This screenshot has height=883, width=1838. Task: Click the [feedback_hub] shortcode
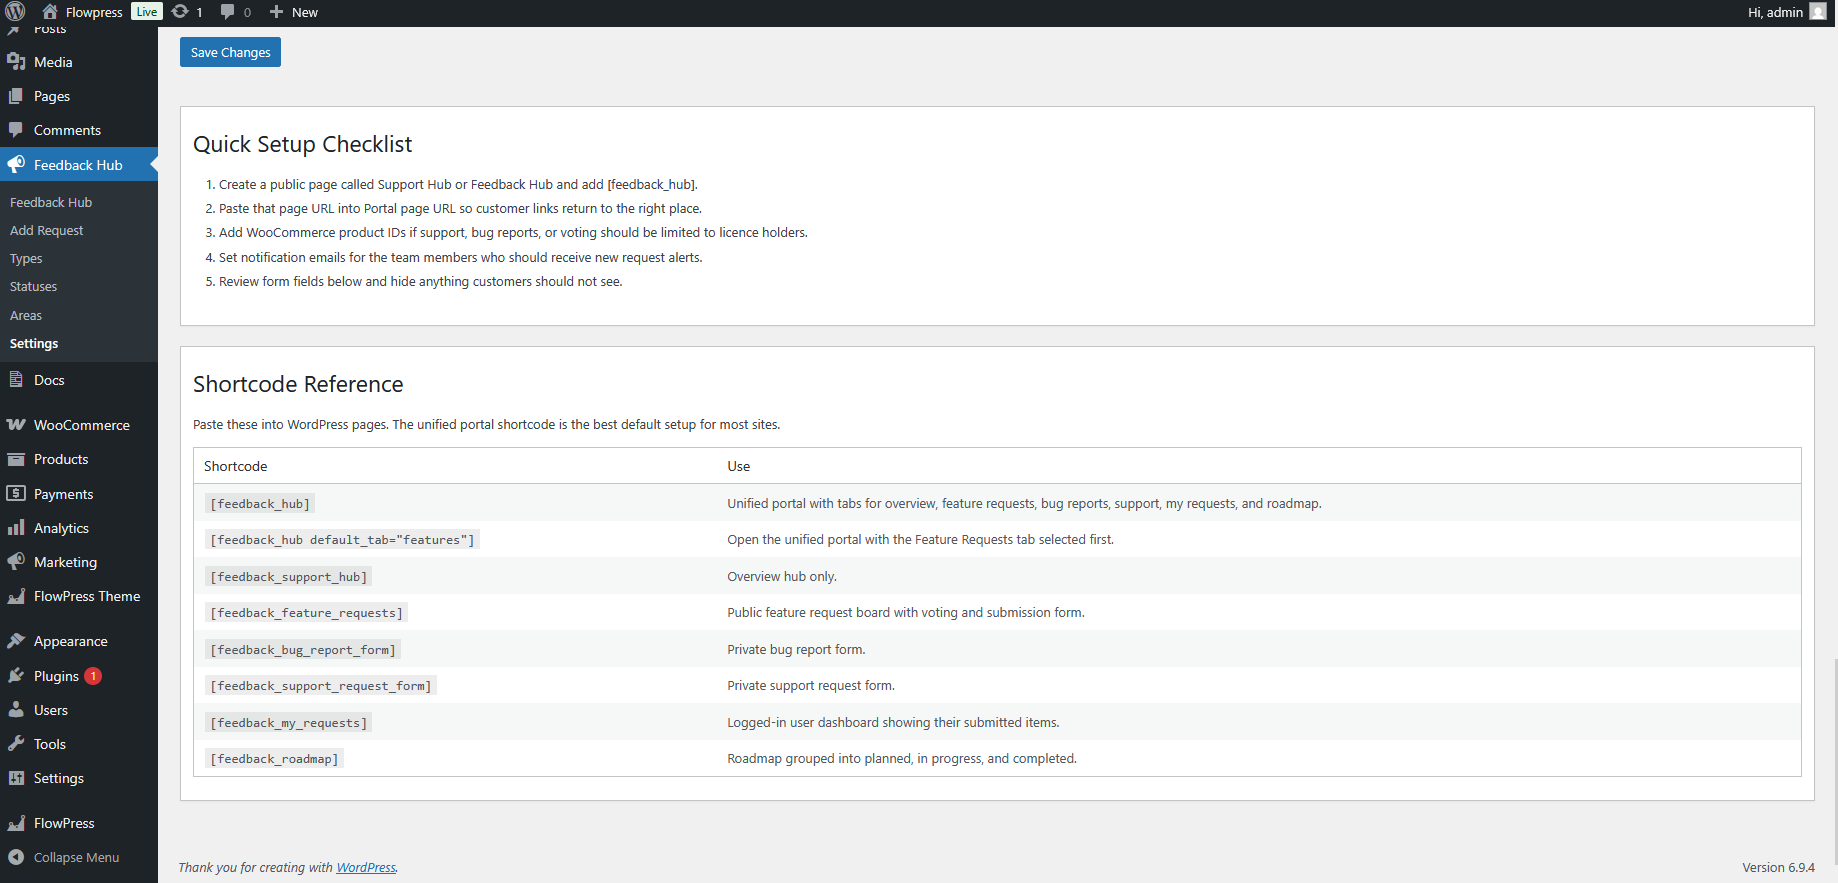[260, 504]
